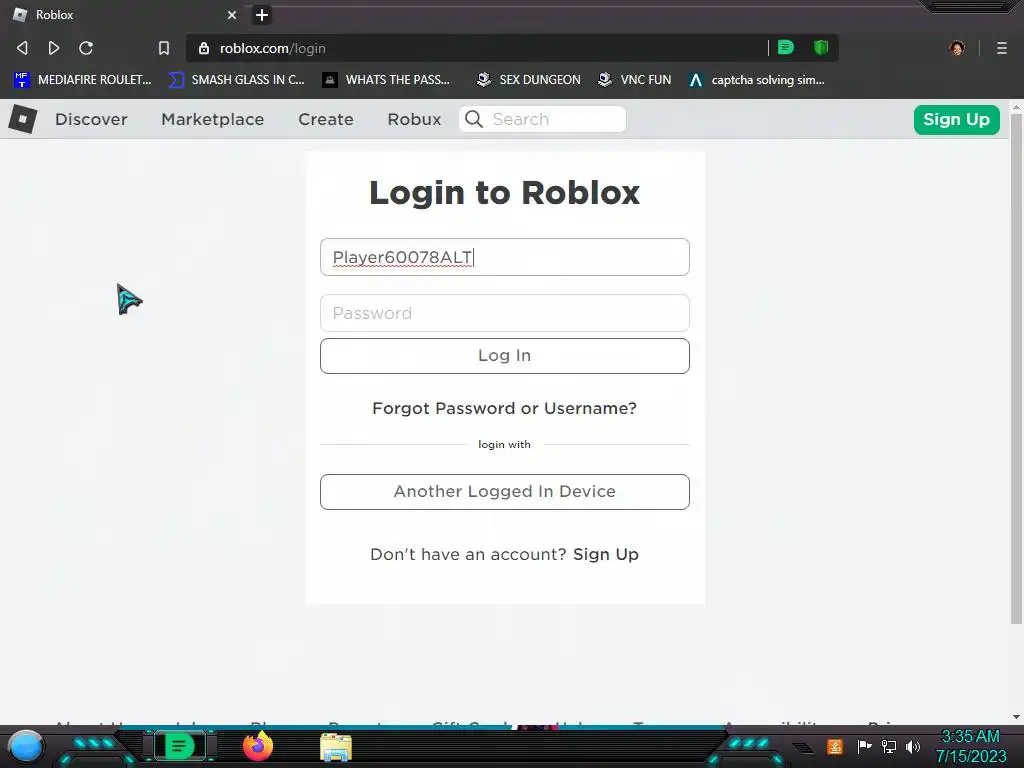The height and width of the screenshot is (768, 1024).
Task: Click the Password field
Action: (x=505, y=313)
